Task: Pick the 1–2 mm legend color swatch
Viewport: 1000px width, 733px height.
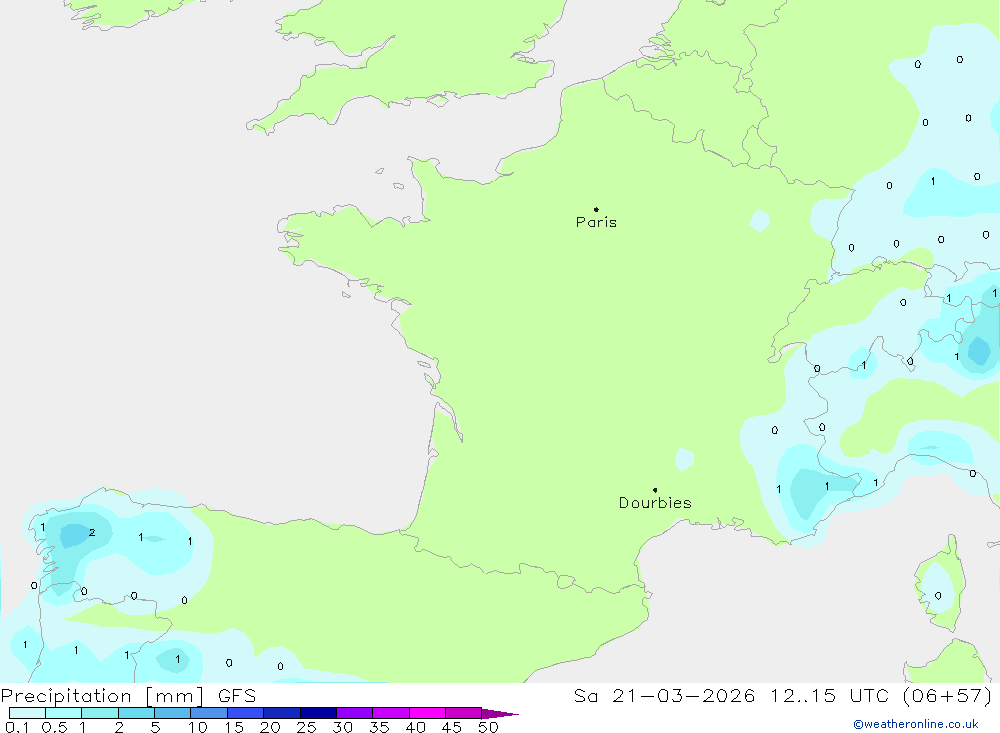Action: (x=100, y=713)
